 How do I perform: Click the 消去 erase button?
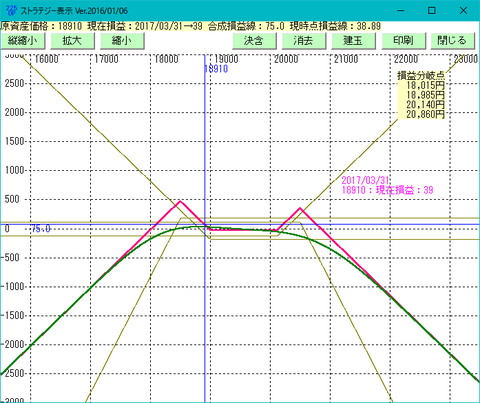[x=304, y=41]
